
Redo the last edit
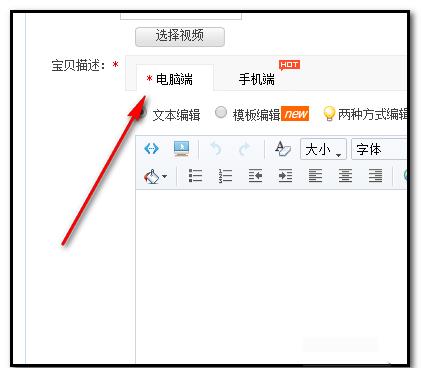244,149
